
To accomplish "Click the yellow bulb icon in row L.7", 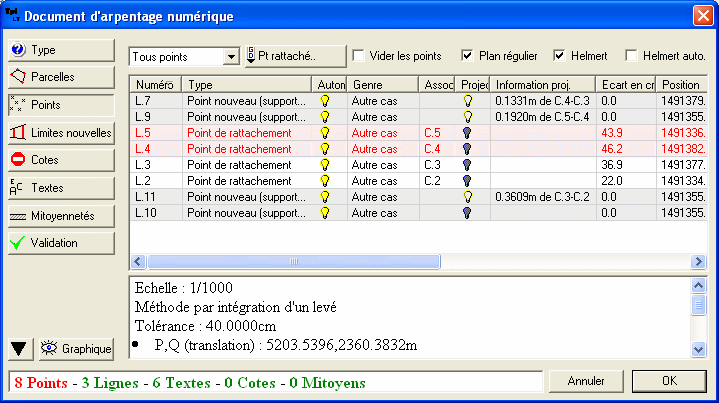I will pos(324,101).
